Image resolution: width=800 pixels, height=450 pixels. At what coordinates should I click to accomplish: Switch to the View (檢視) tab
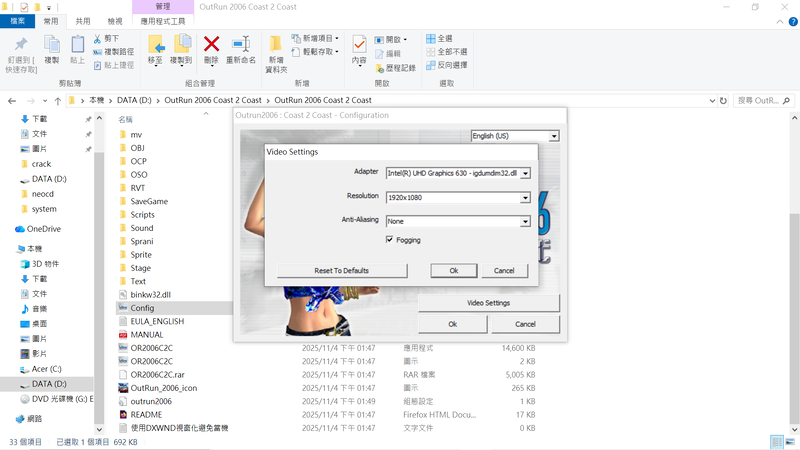[115, 21]
